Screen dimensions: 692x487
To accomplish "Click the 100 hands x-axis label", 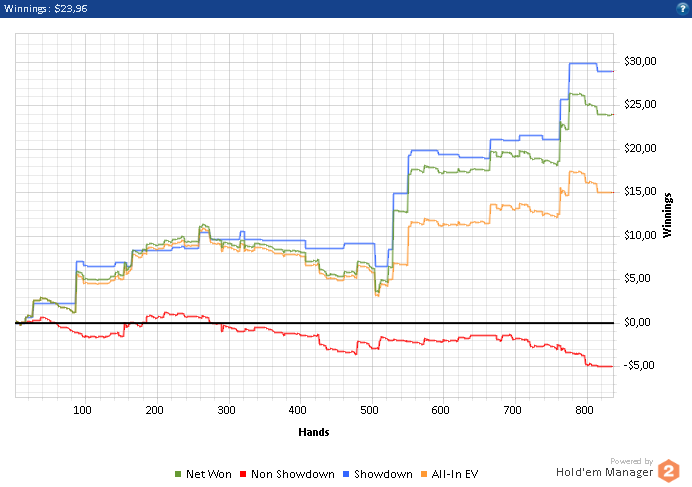I will tap(82, 410).
